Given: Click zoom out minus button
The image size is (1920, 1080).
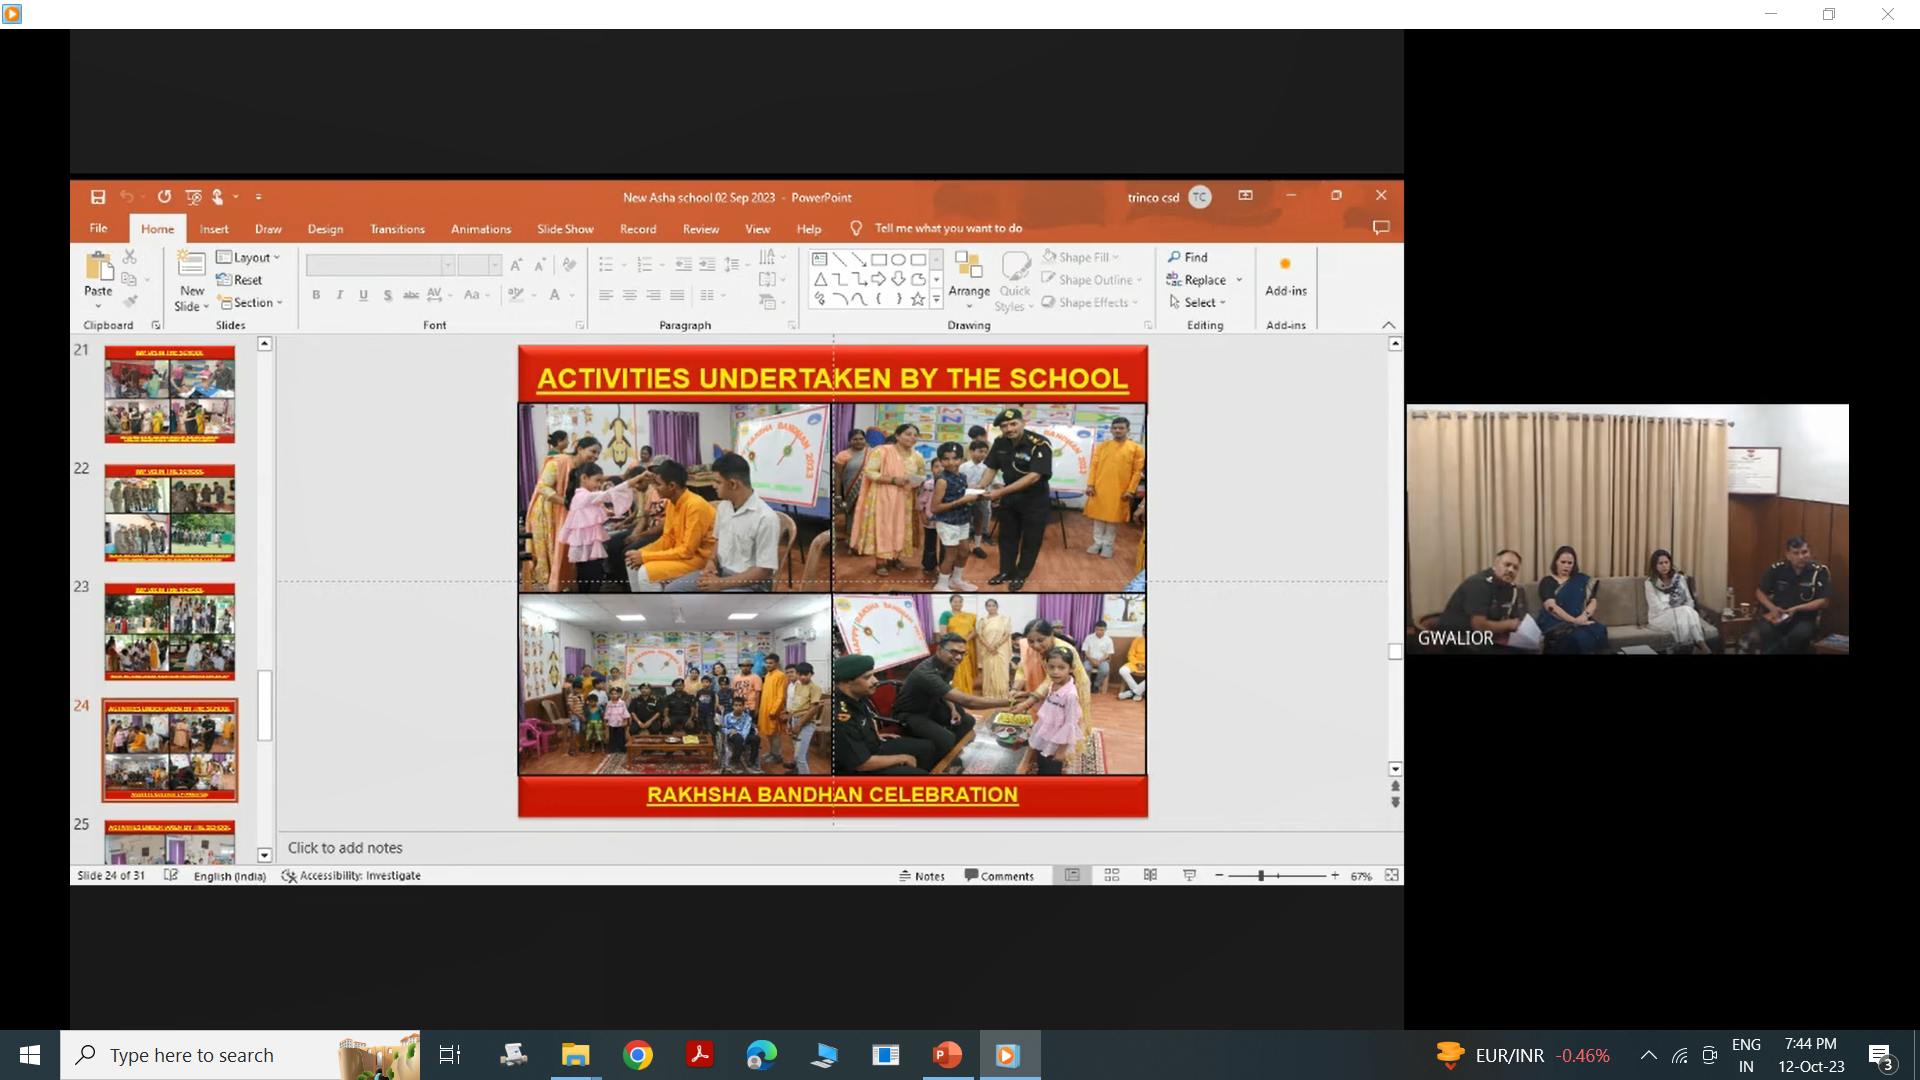Looking at the screenshot, I should (x=1219, y=875).
